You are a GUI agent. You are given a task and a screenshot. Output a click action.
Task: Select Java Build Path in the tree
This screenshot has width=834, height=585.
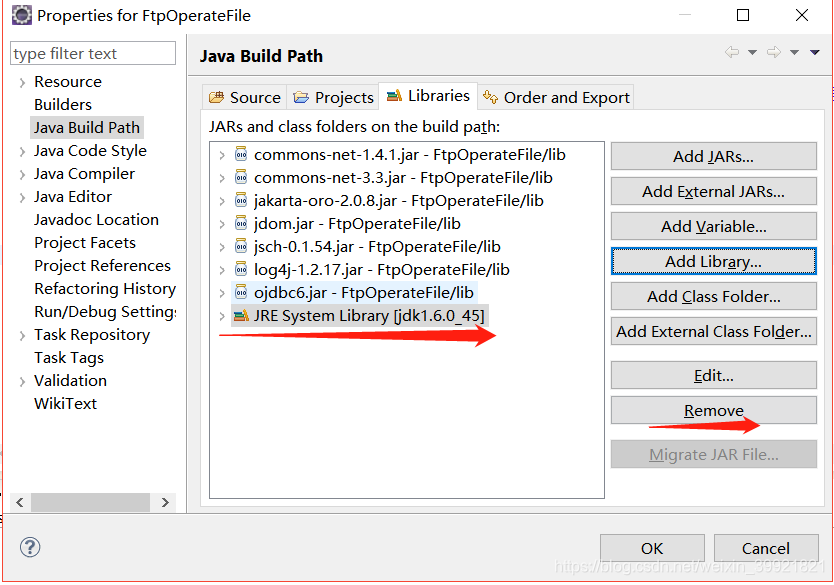pyautogui.click(x=87, y=128)
